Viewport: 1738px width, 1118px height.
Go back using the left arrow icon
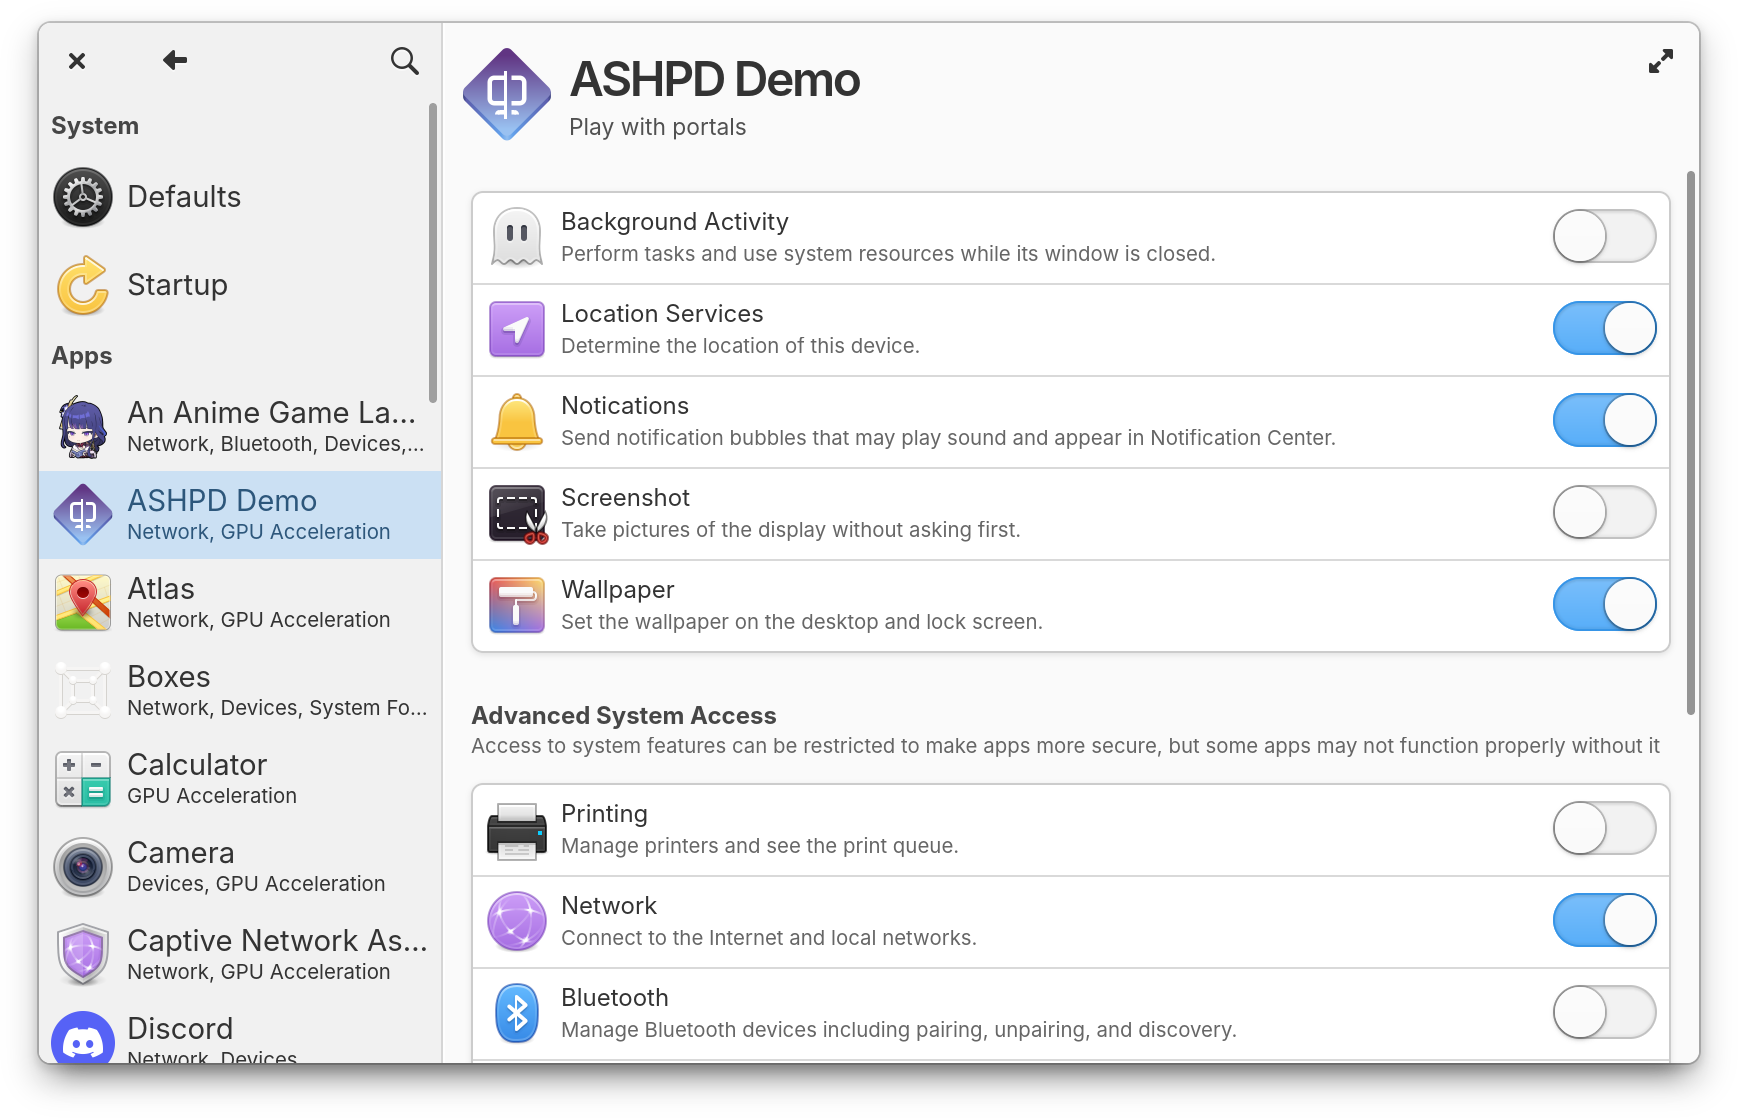(175, 61)
